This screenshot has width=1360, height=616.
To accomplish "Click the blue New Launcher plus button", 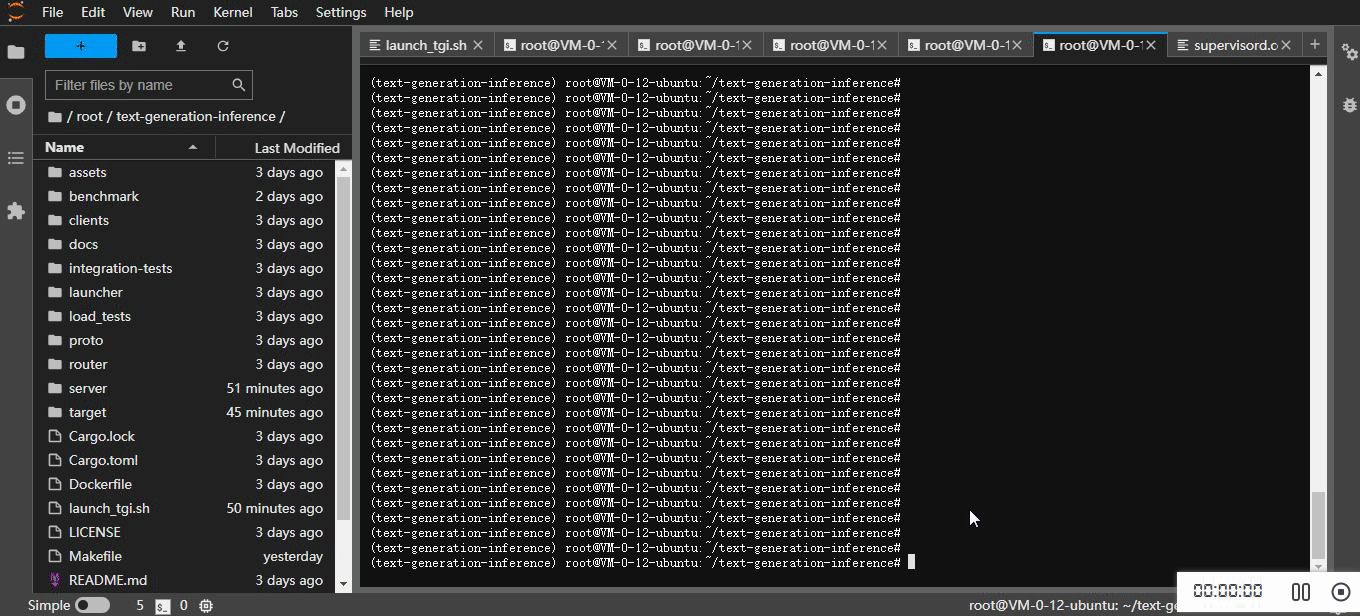I will [x=81, y=46].
